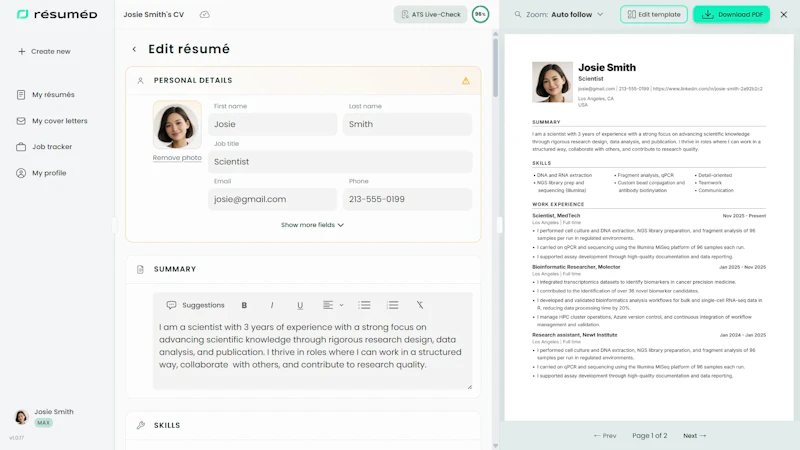Click the Skills section wrench icon
Viewport: 800px width, 450px height.
click(141, 425)
